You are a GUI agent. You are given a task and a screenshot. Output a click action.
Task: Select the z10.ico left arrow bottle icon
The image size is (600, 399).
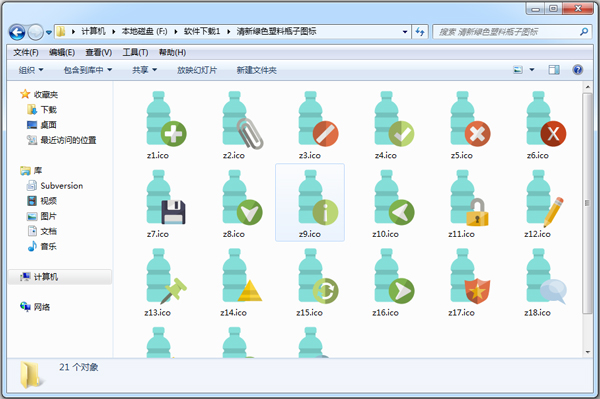(394, 197)
